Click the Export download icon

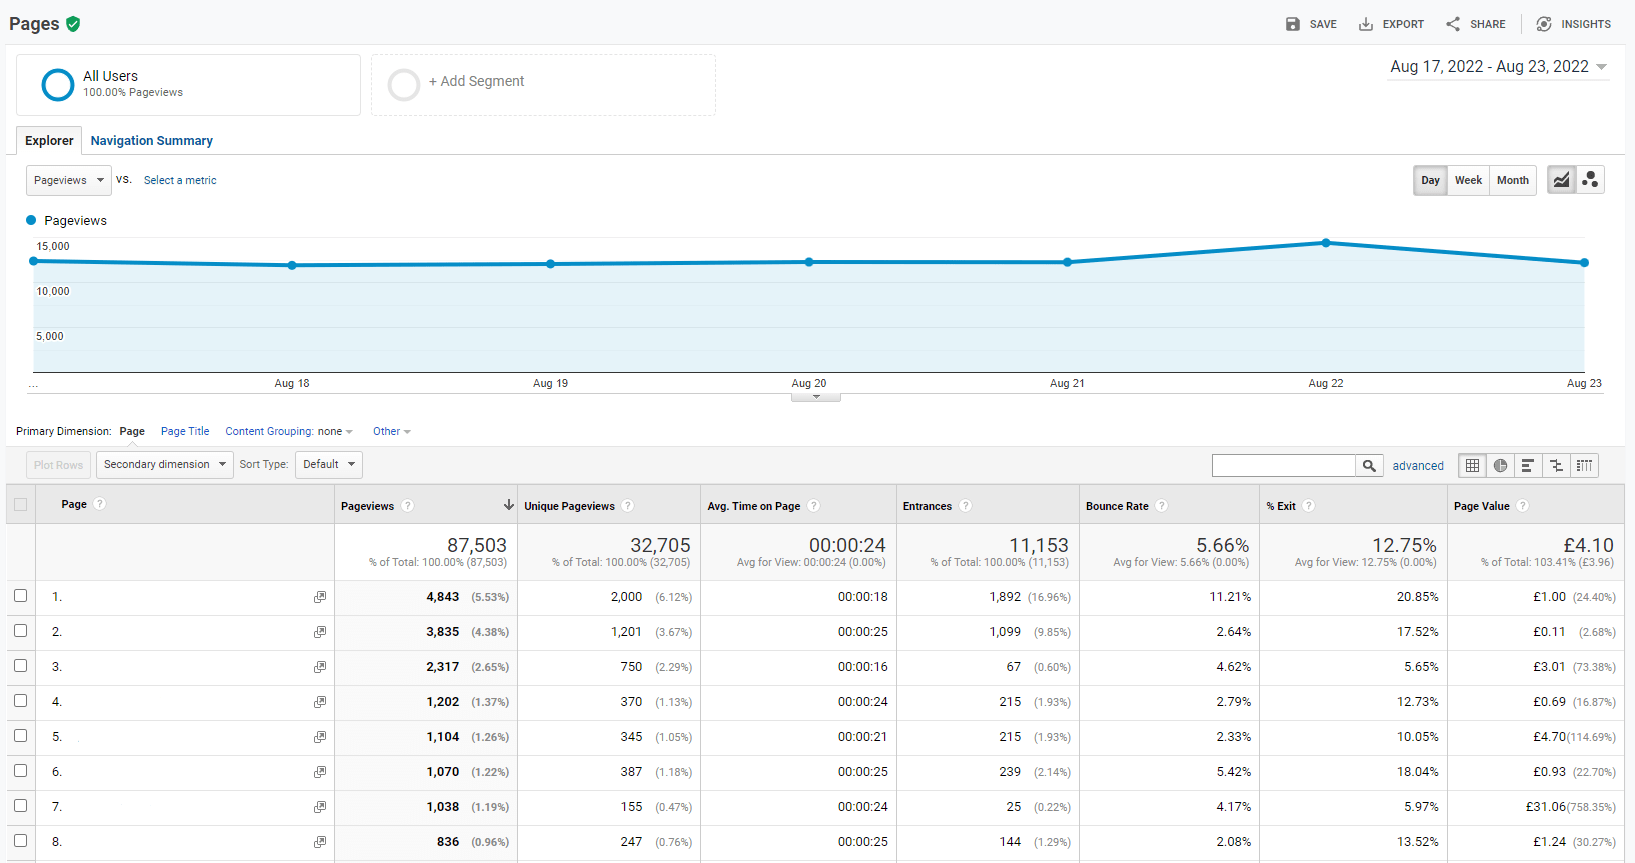1366,24
